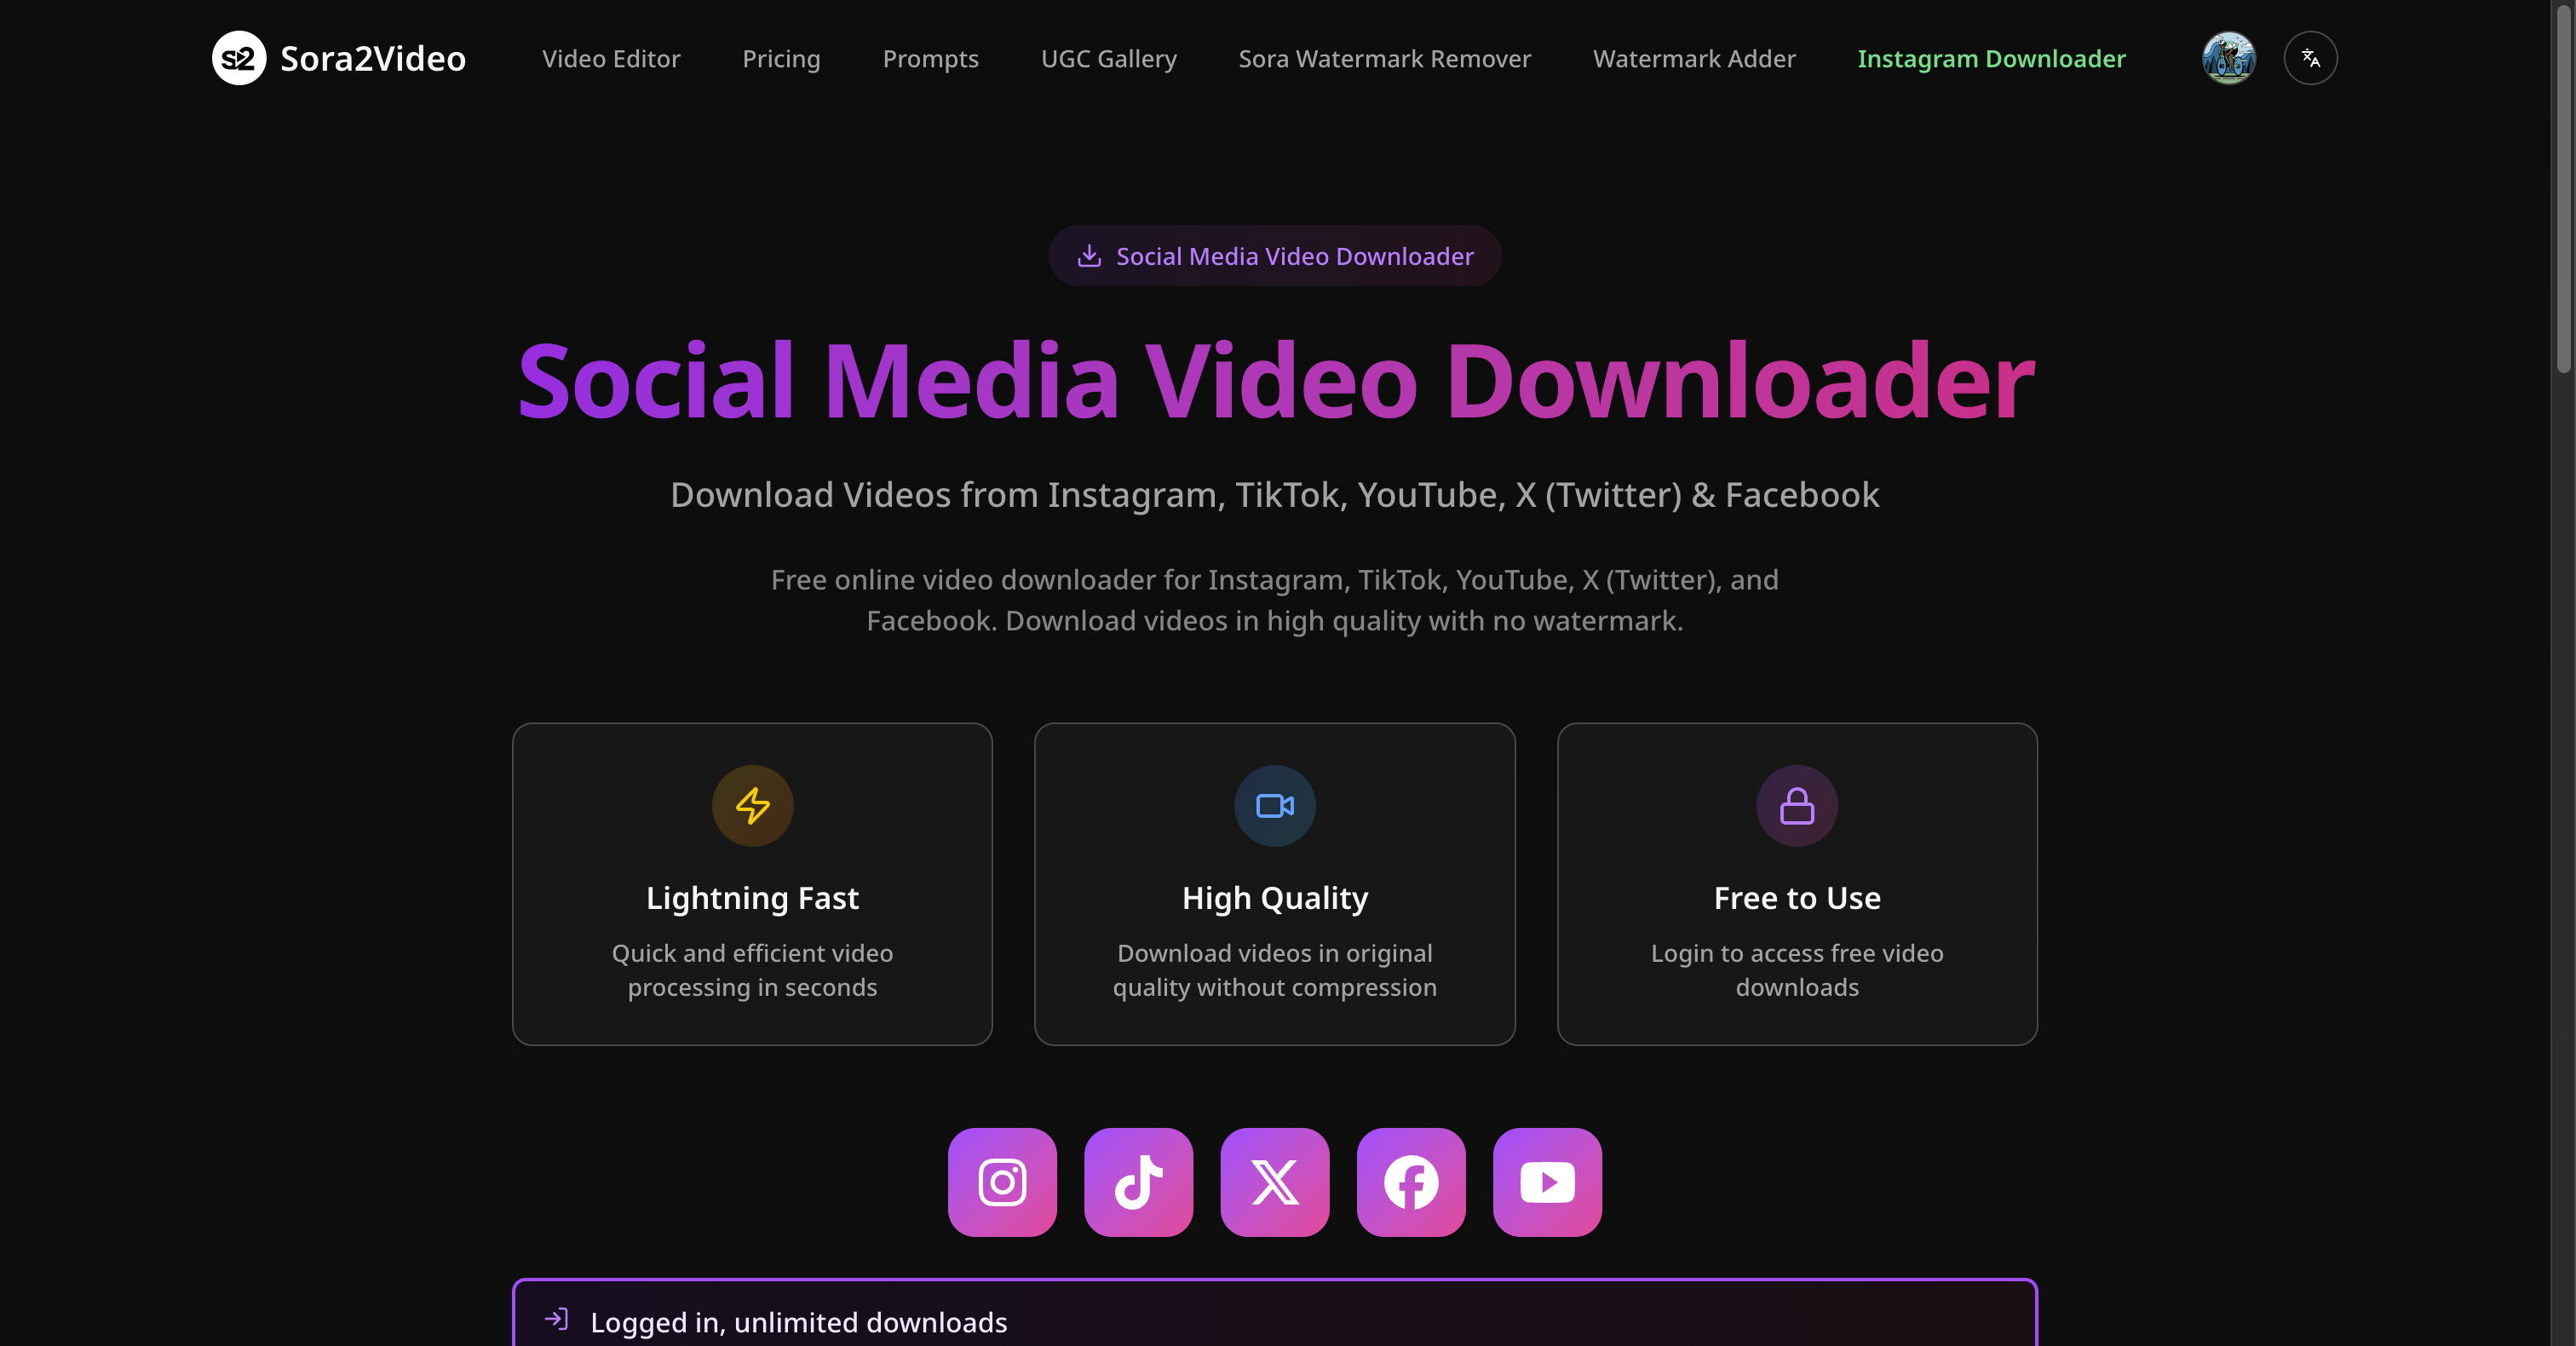The width and height of the screenshot is (2576, 1346).
Task: Click the High Quality camera icon
Action: coord(1275,805)
